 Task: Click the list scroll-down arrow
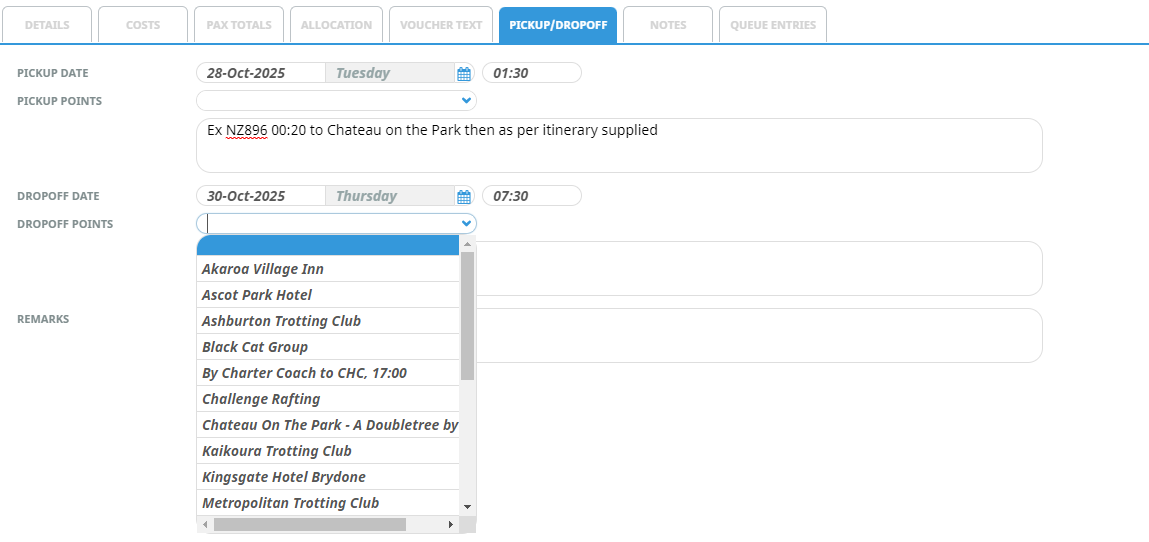coord(468,506)
